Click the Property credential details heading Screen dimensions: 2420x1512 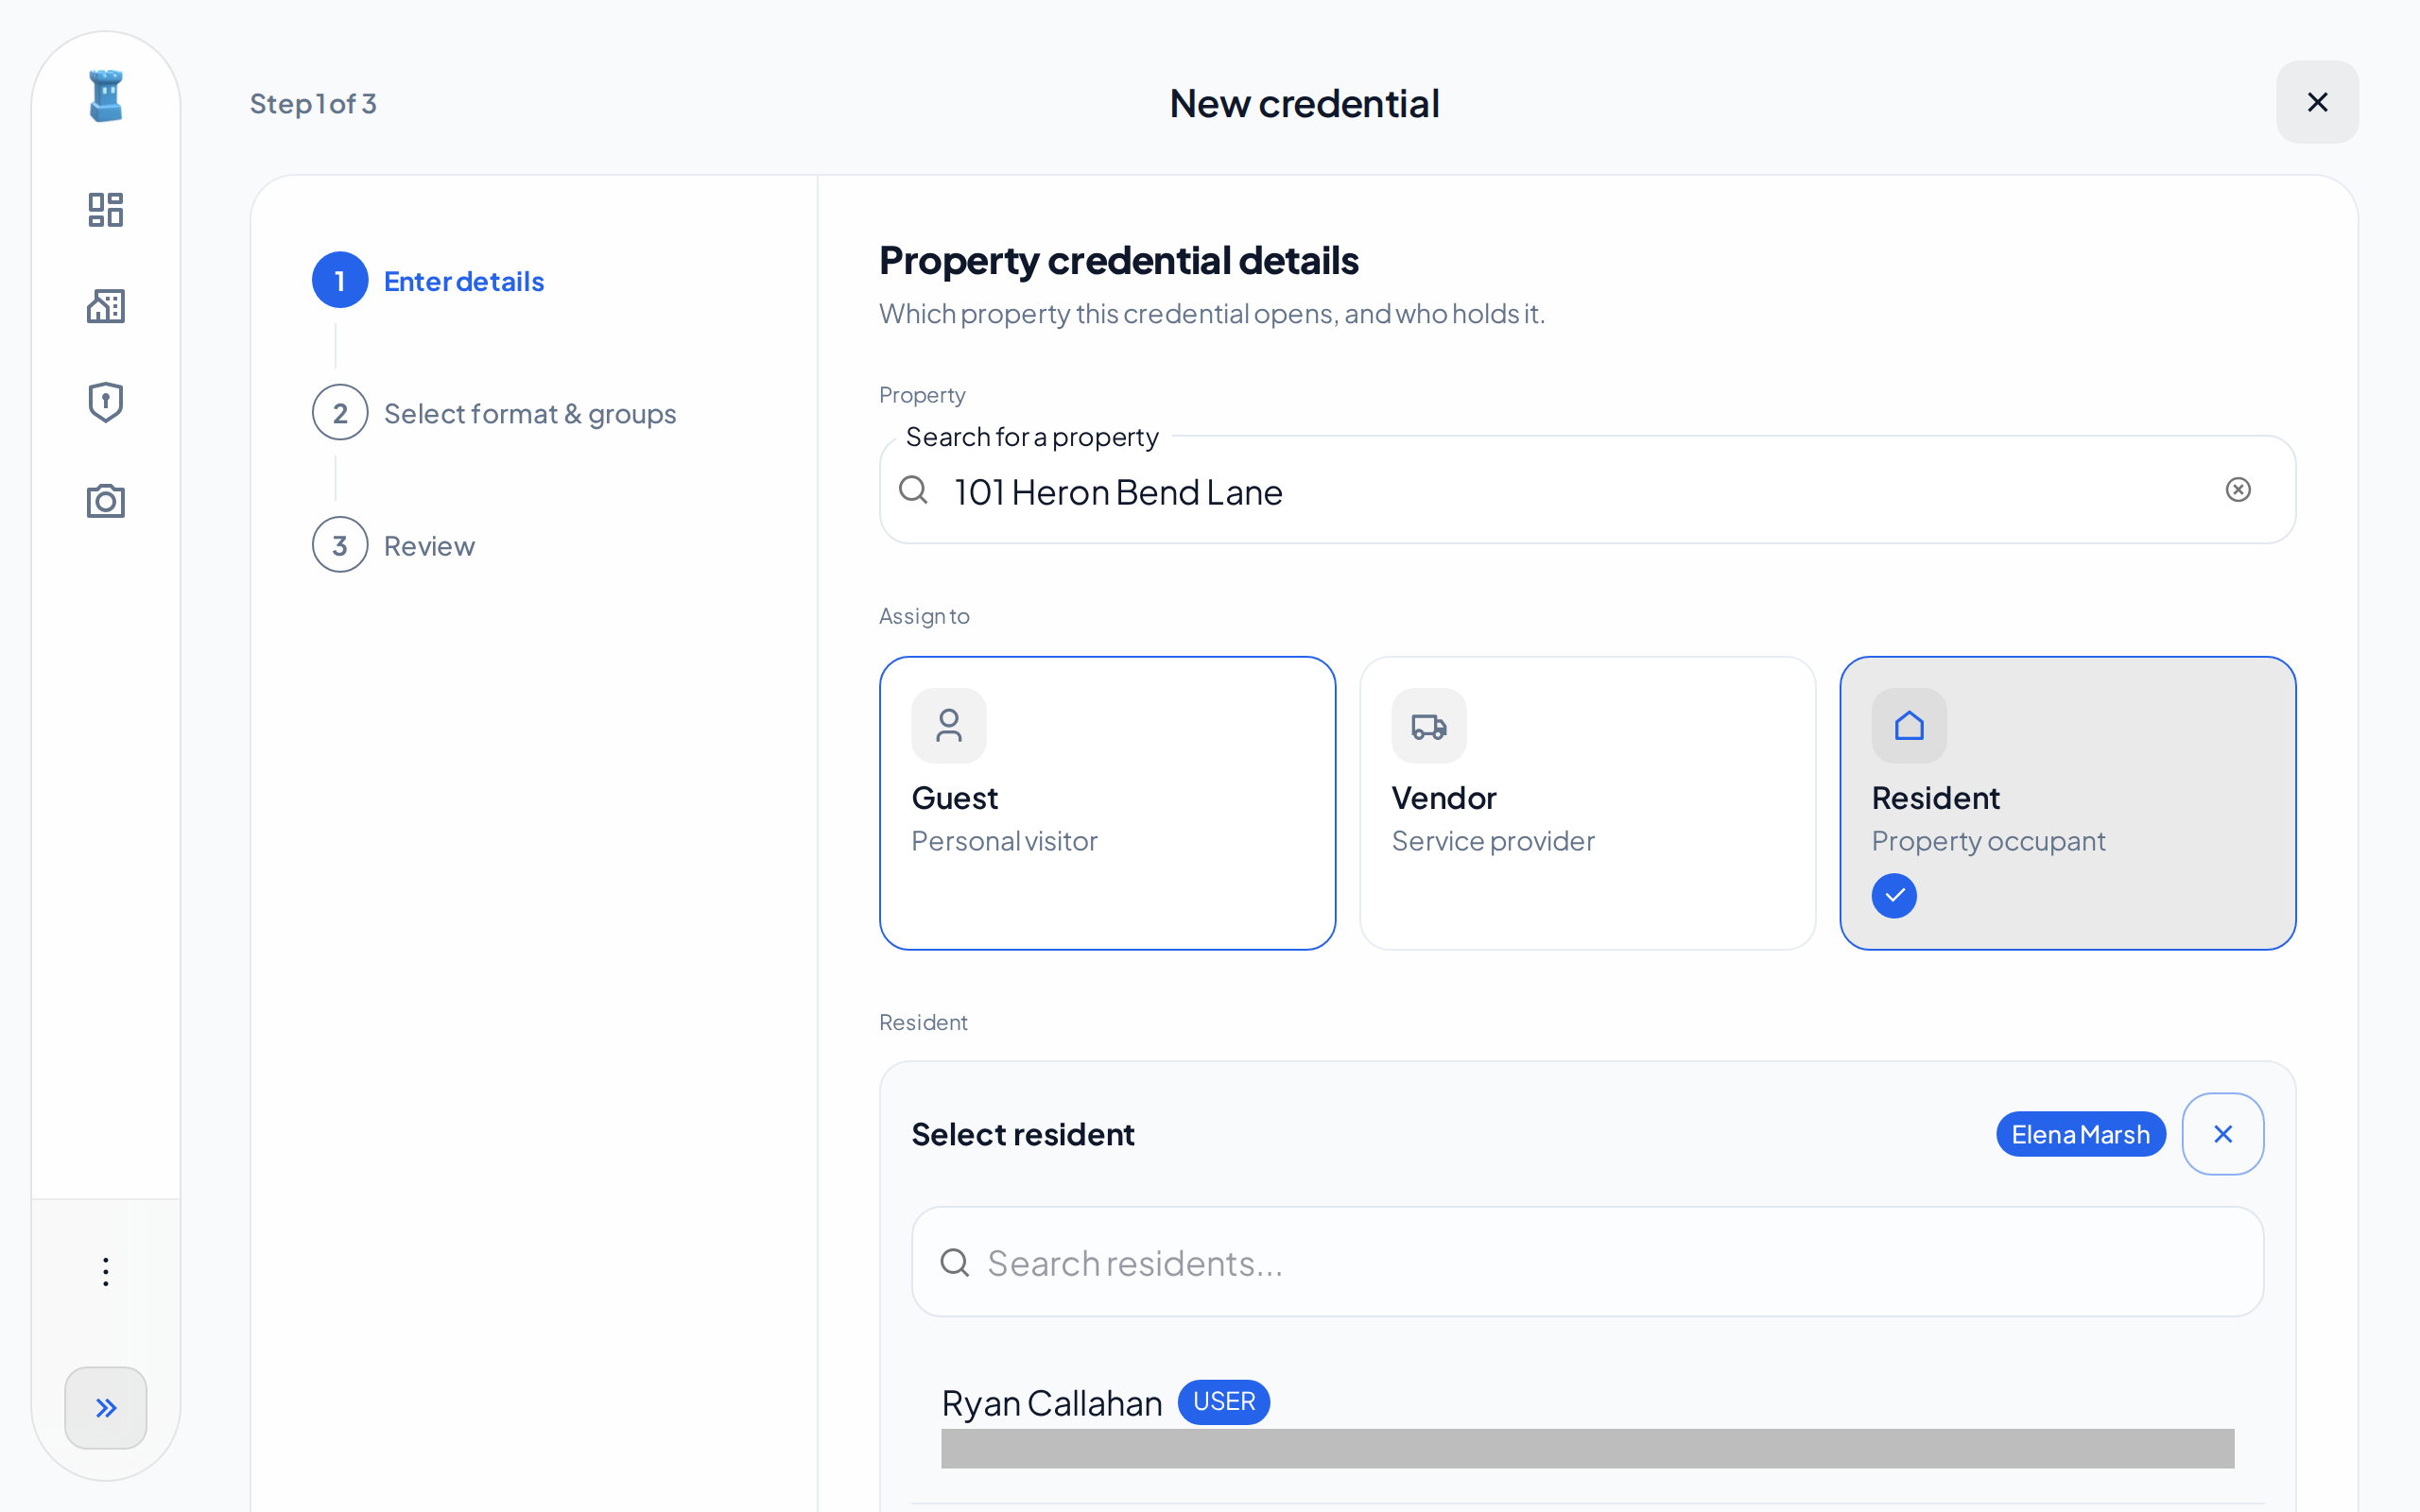[x=1118, y=260]
